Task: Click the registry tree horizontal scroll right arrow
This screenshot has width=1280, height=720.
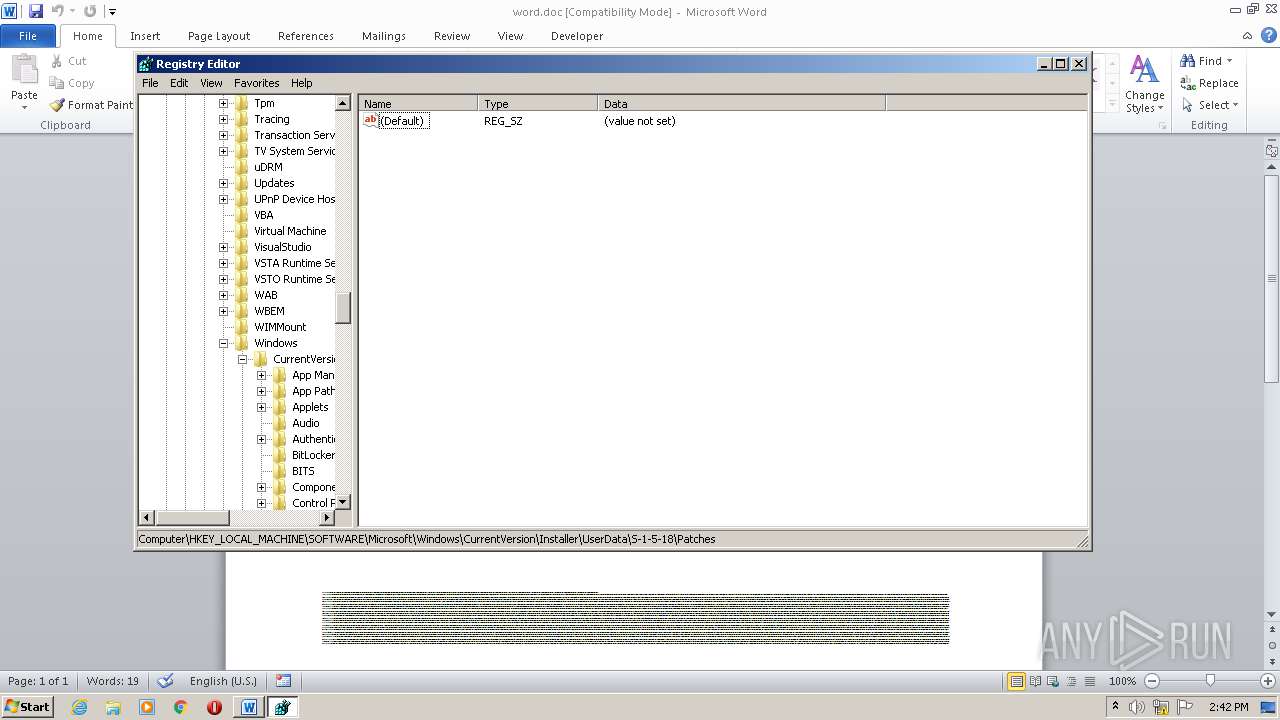Action: (327, 517)
